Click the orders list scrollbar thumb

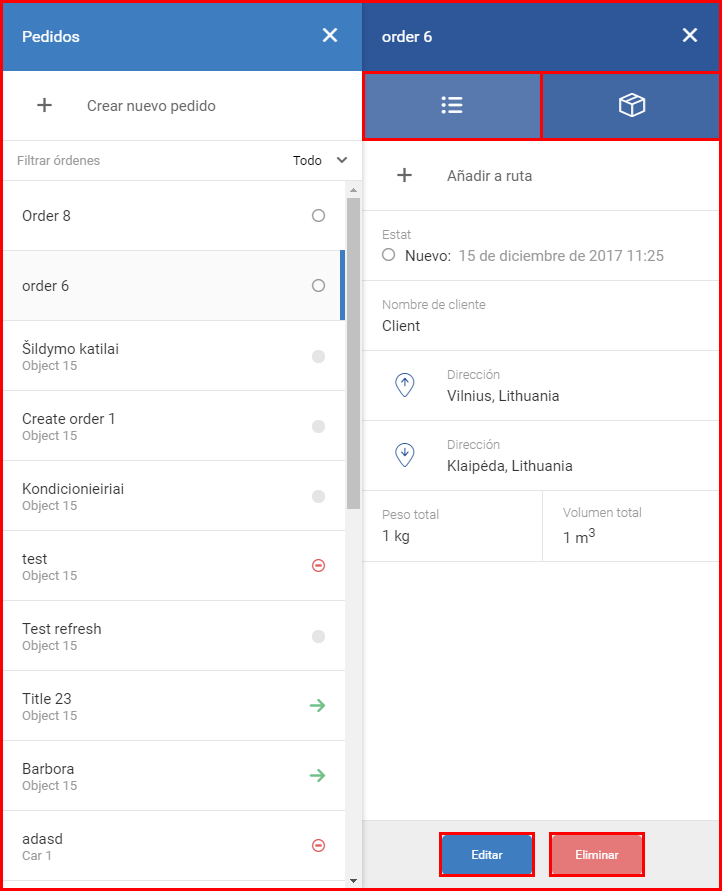click(353, 353)
